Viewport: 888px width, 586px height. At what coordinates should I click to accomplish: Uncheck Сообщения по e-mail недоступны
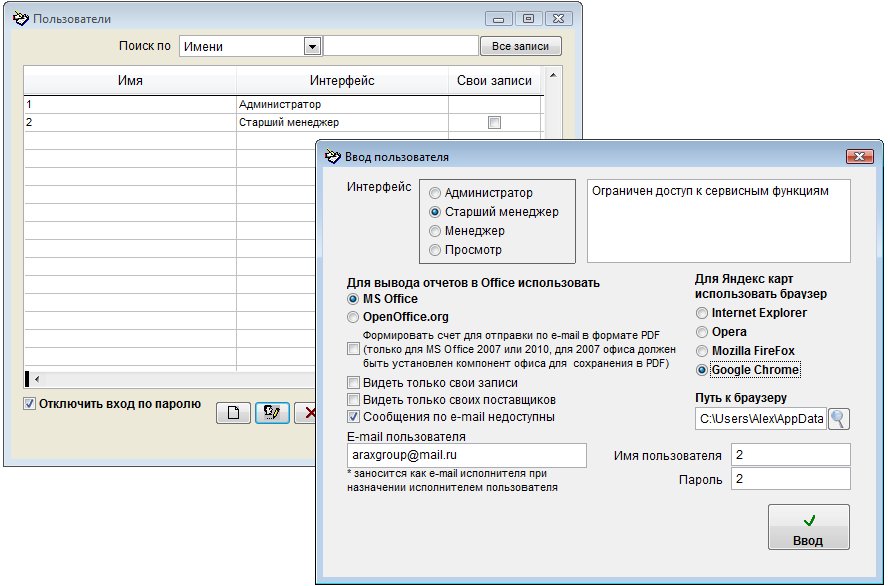[x=353, y=417]
